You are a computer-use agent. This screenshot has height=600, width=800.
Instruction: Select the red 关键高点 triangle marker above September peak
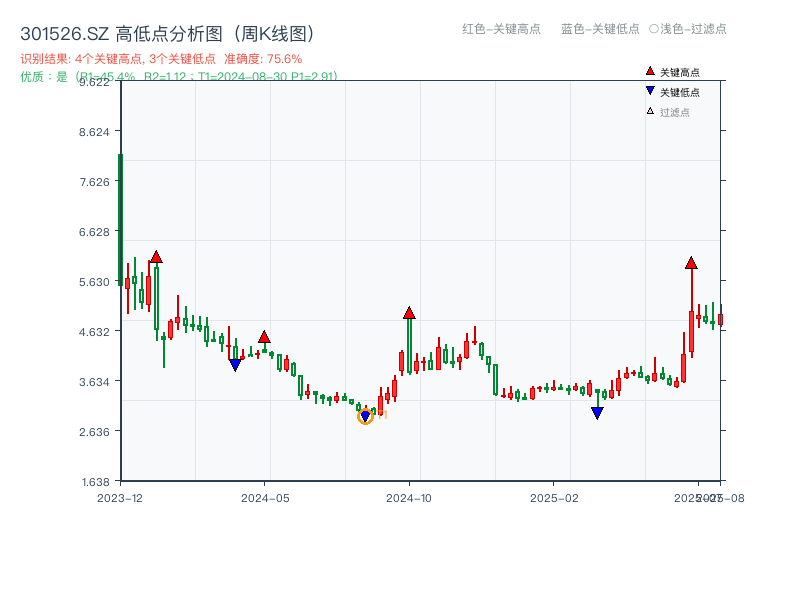click(x=410, y=311)
